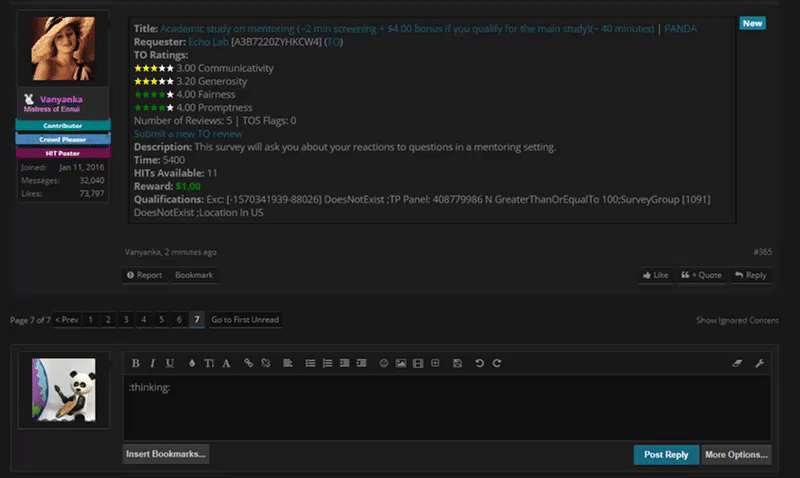Open the TO link beside requester ID
This screenshot has height=478, width=800.
coord(334,42)
